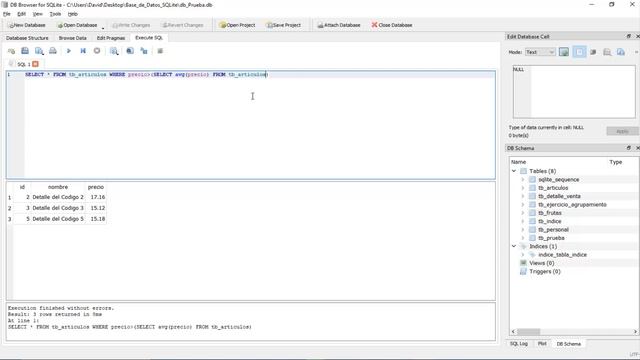640x360 pixels.
Task: Expand the tb_prueba table
Action: tap(523, 238)
